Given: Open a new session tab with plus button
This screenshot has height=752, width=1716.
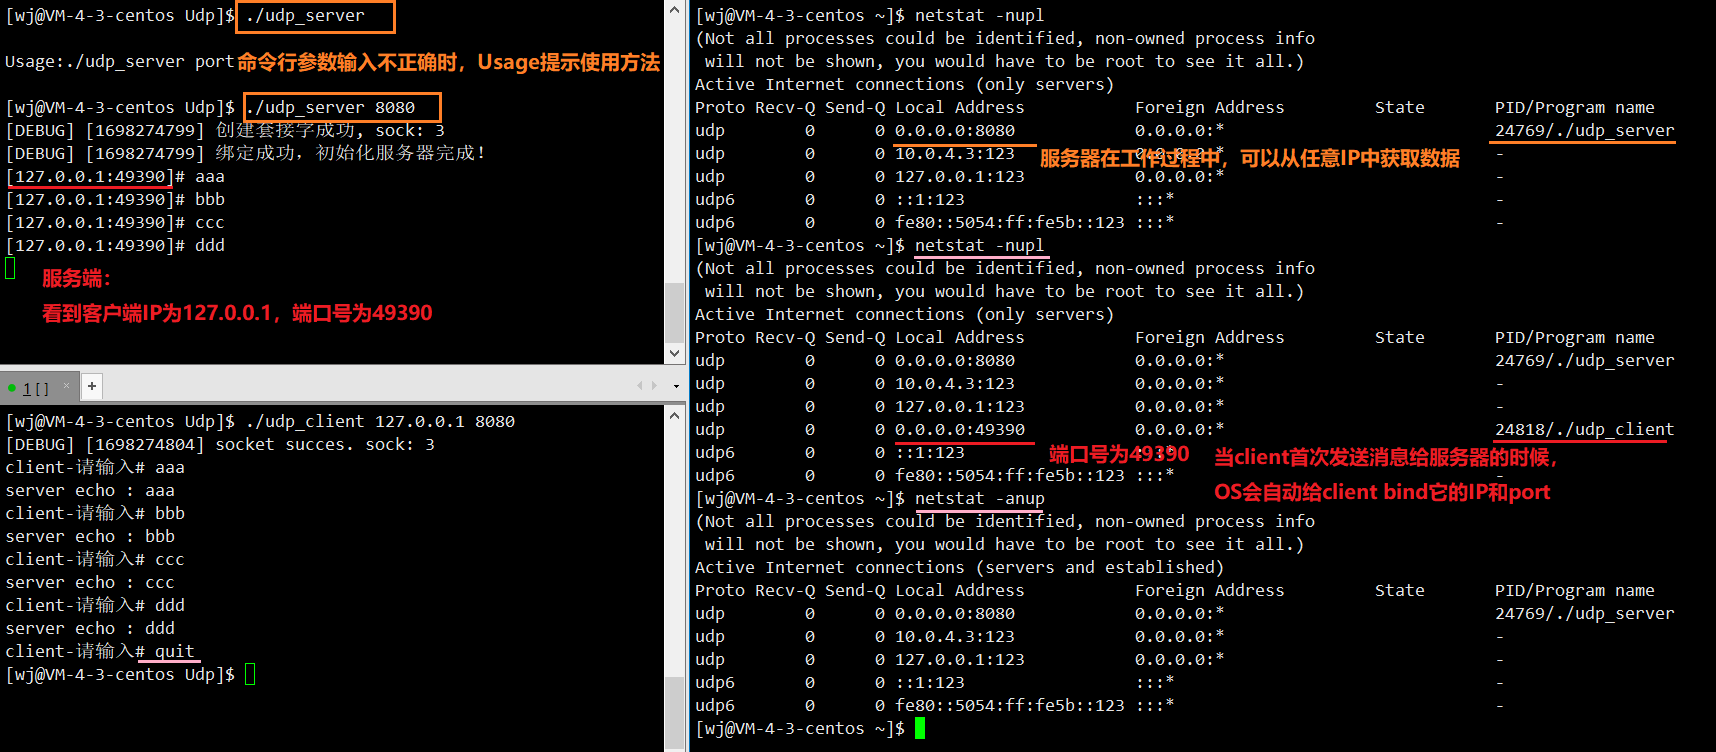Looking at the screenshot, I should pos(91,386).
